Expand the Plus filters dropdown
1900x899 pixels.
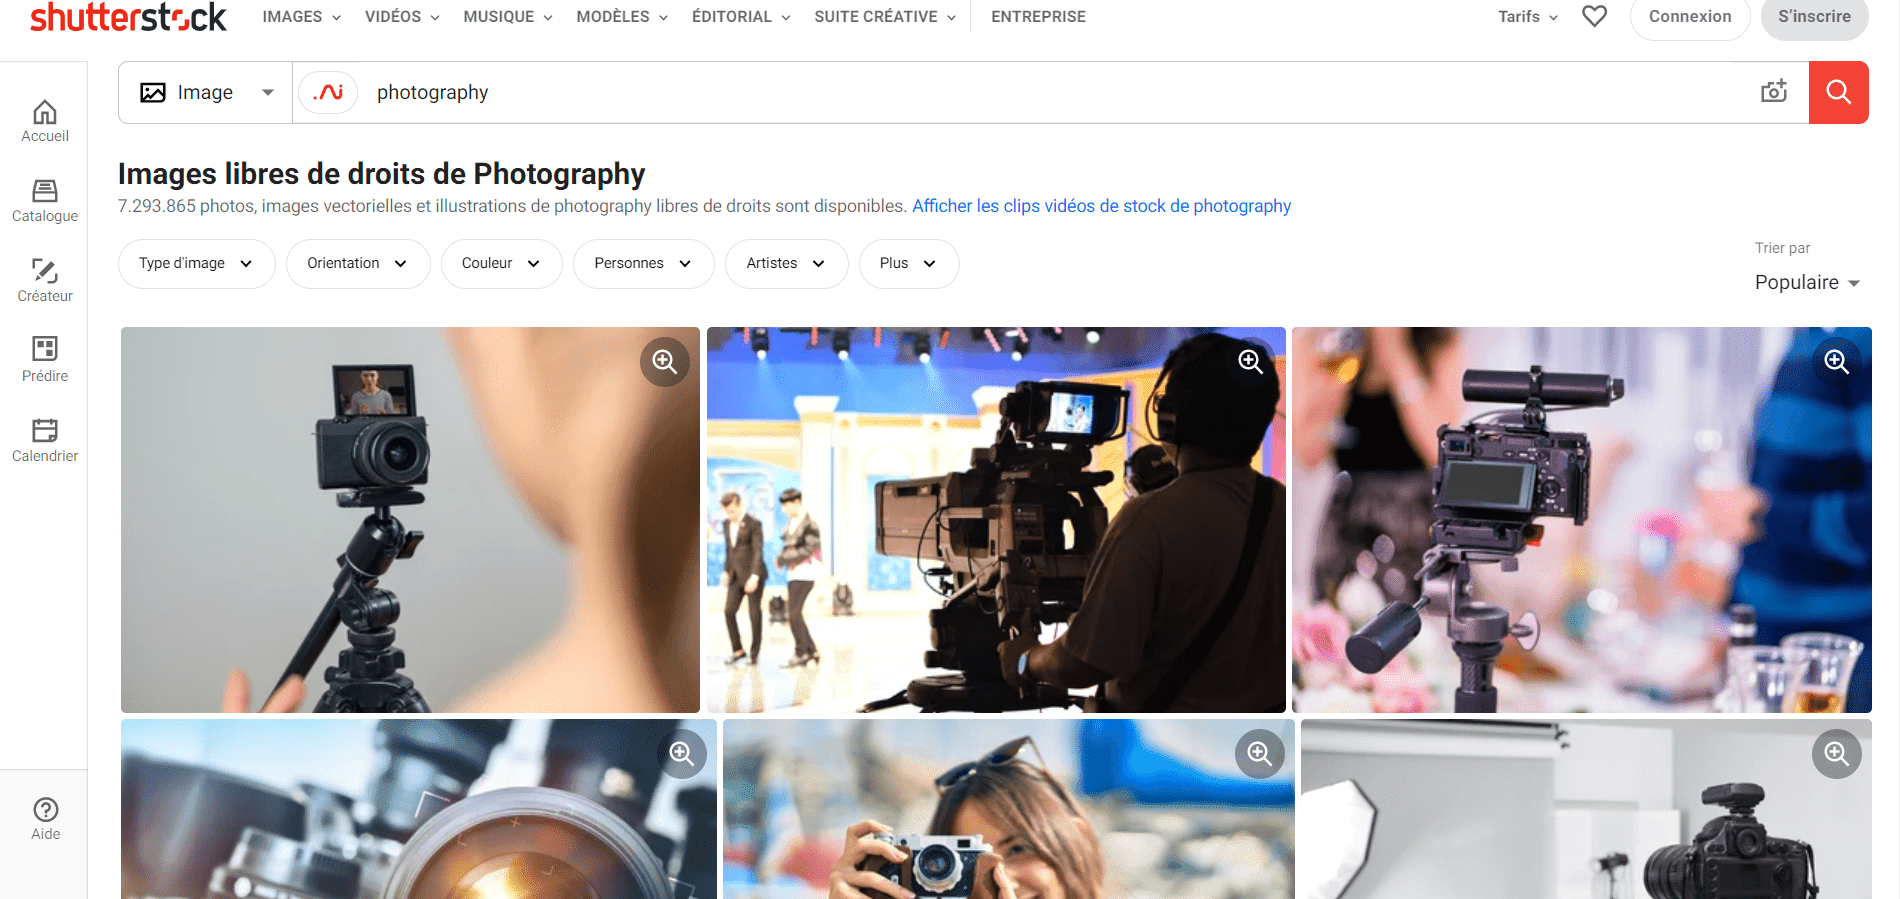pyautogui.click(x=909, y=264)
